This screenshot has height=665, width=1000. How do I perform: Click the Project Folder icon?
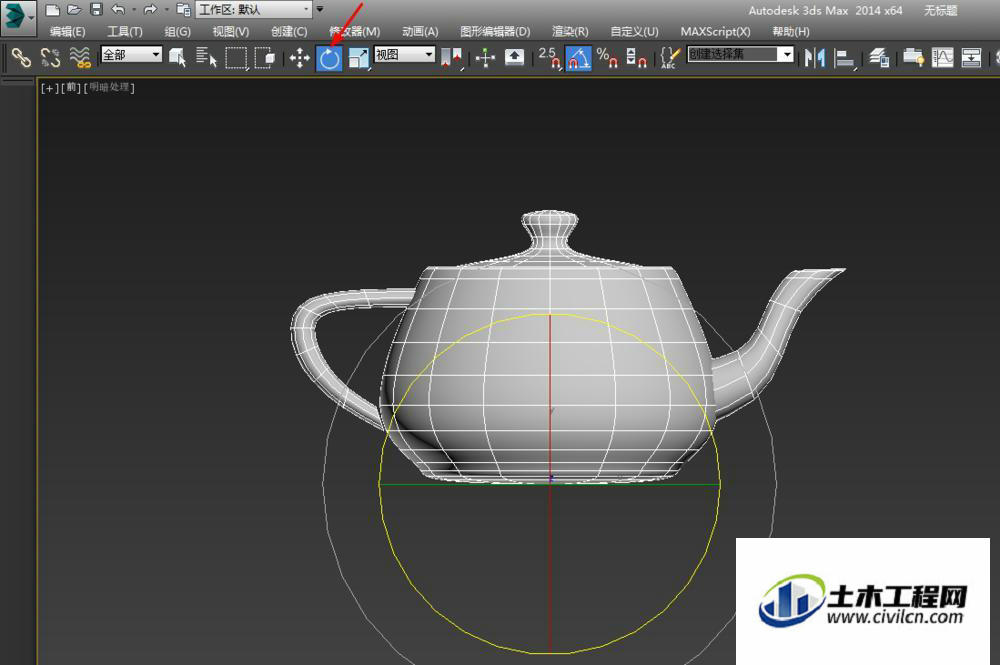point(184,10)
